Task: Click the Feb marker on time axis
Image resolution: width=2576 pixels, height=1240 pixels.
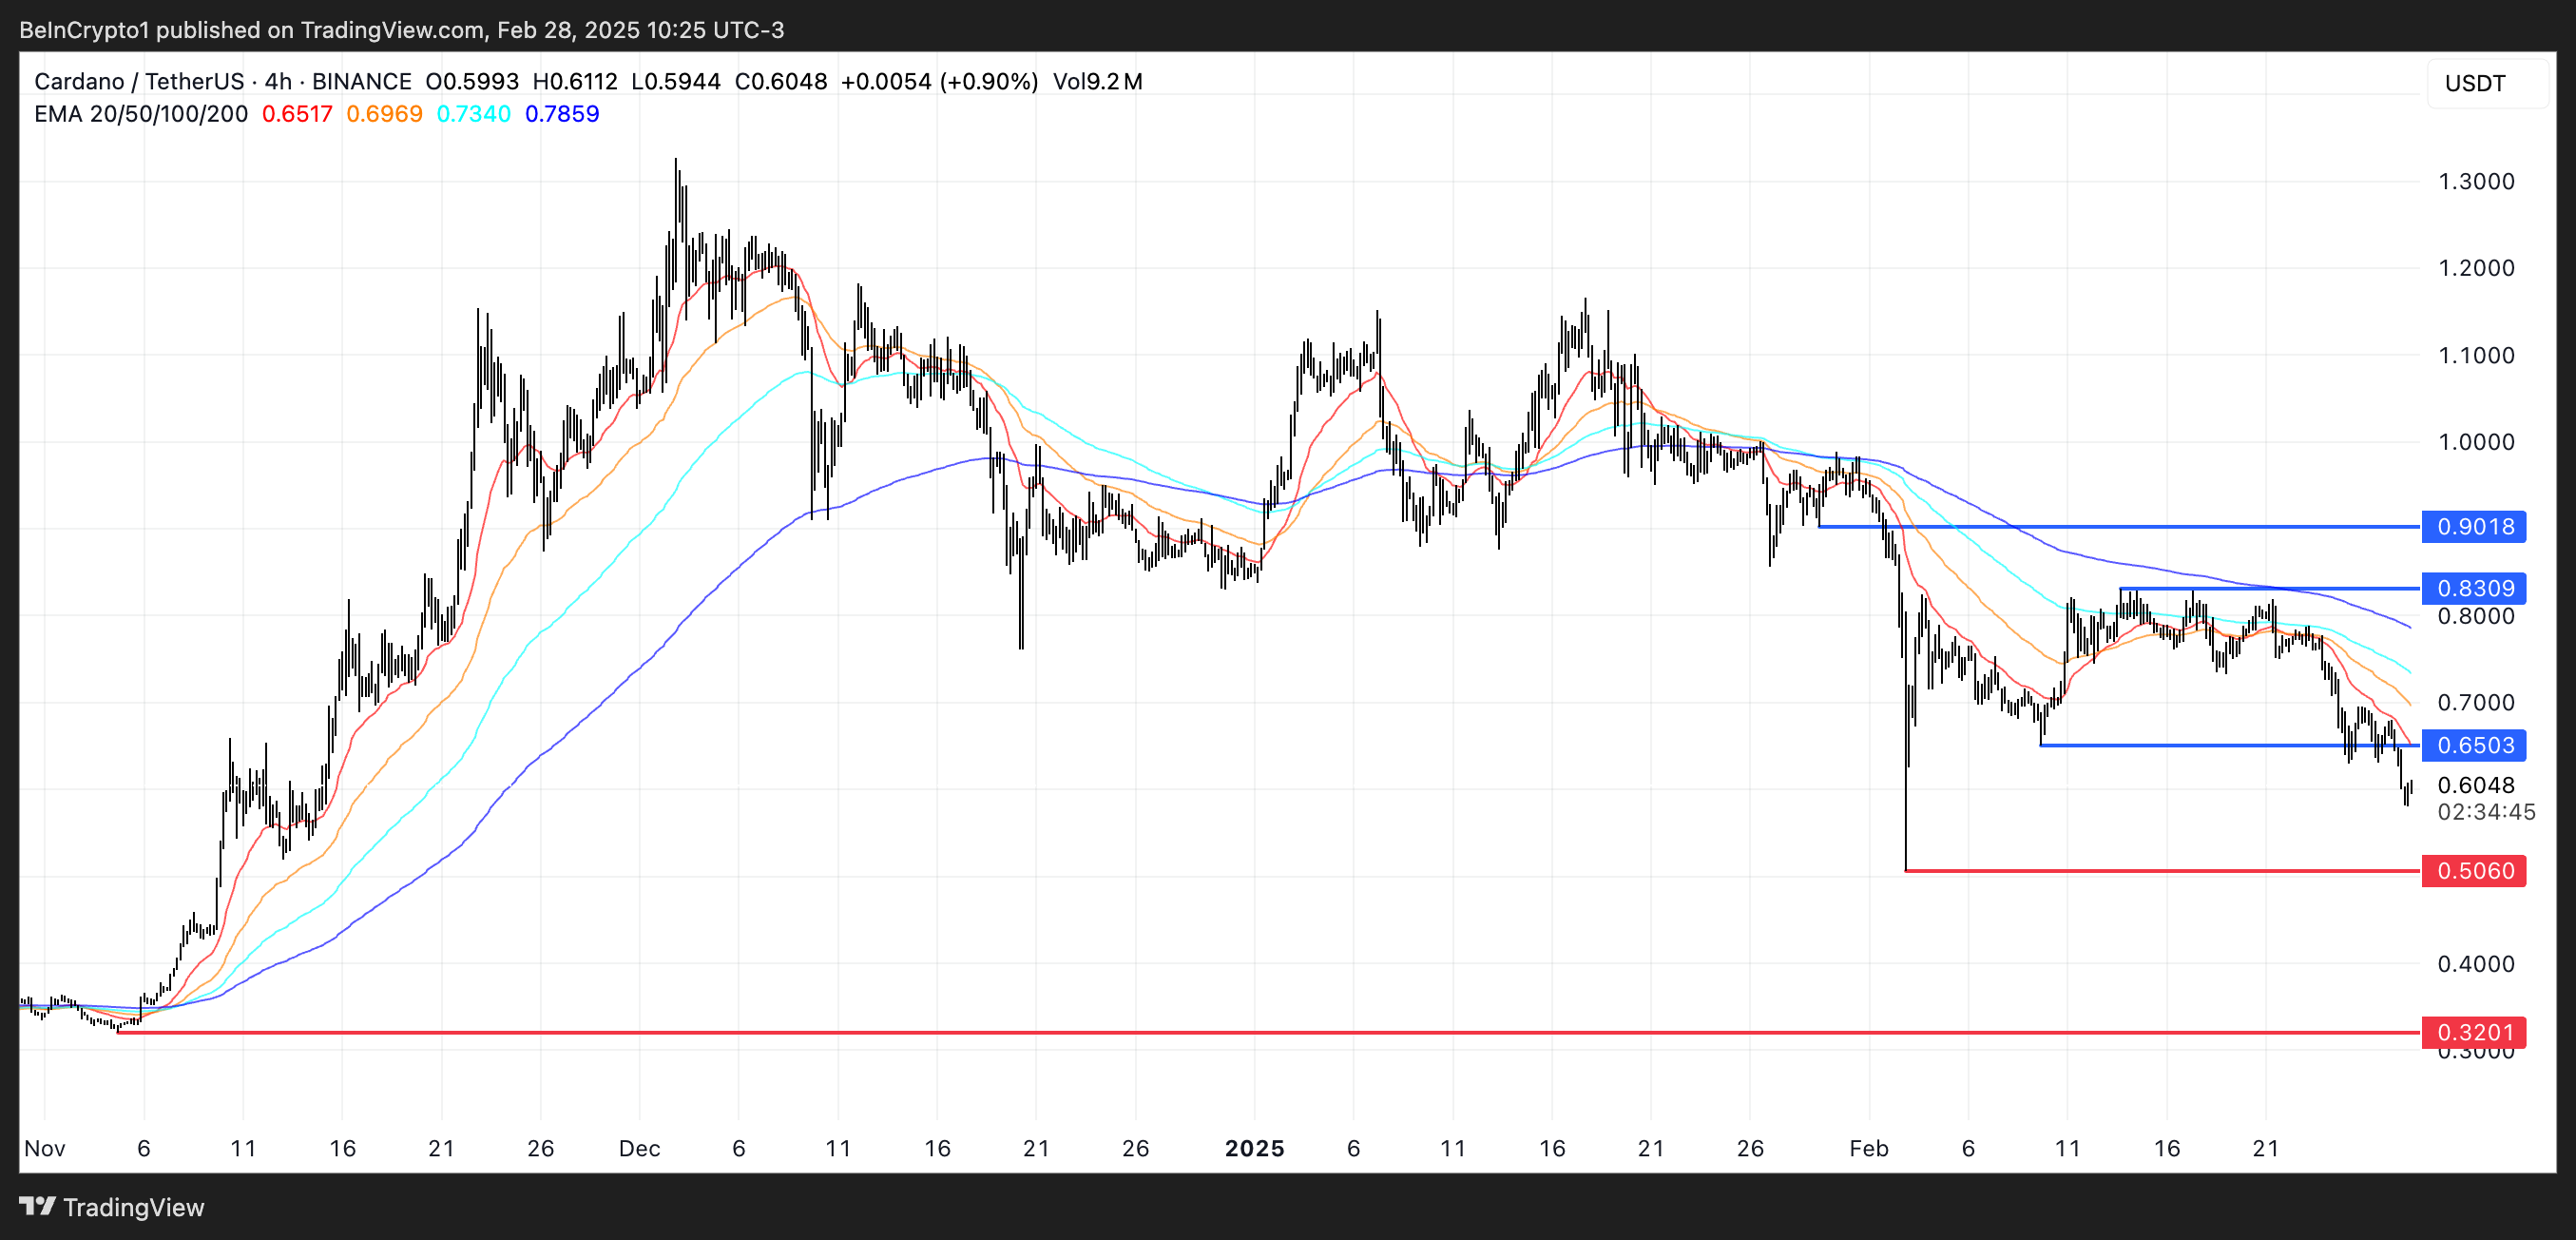Action: 1868,1148
